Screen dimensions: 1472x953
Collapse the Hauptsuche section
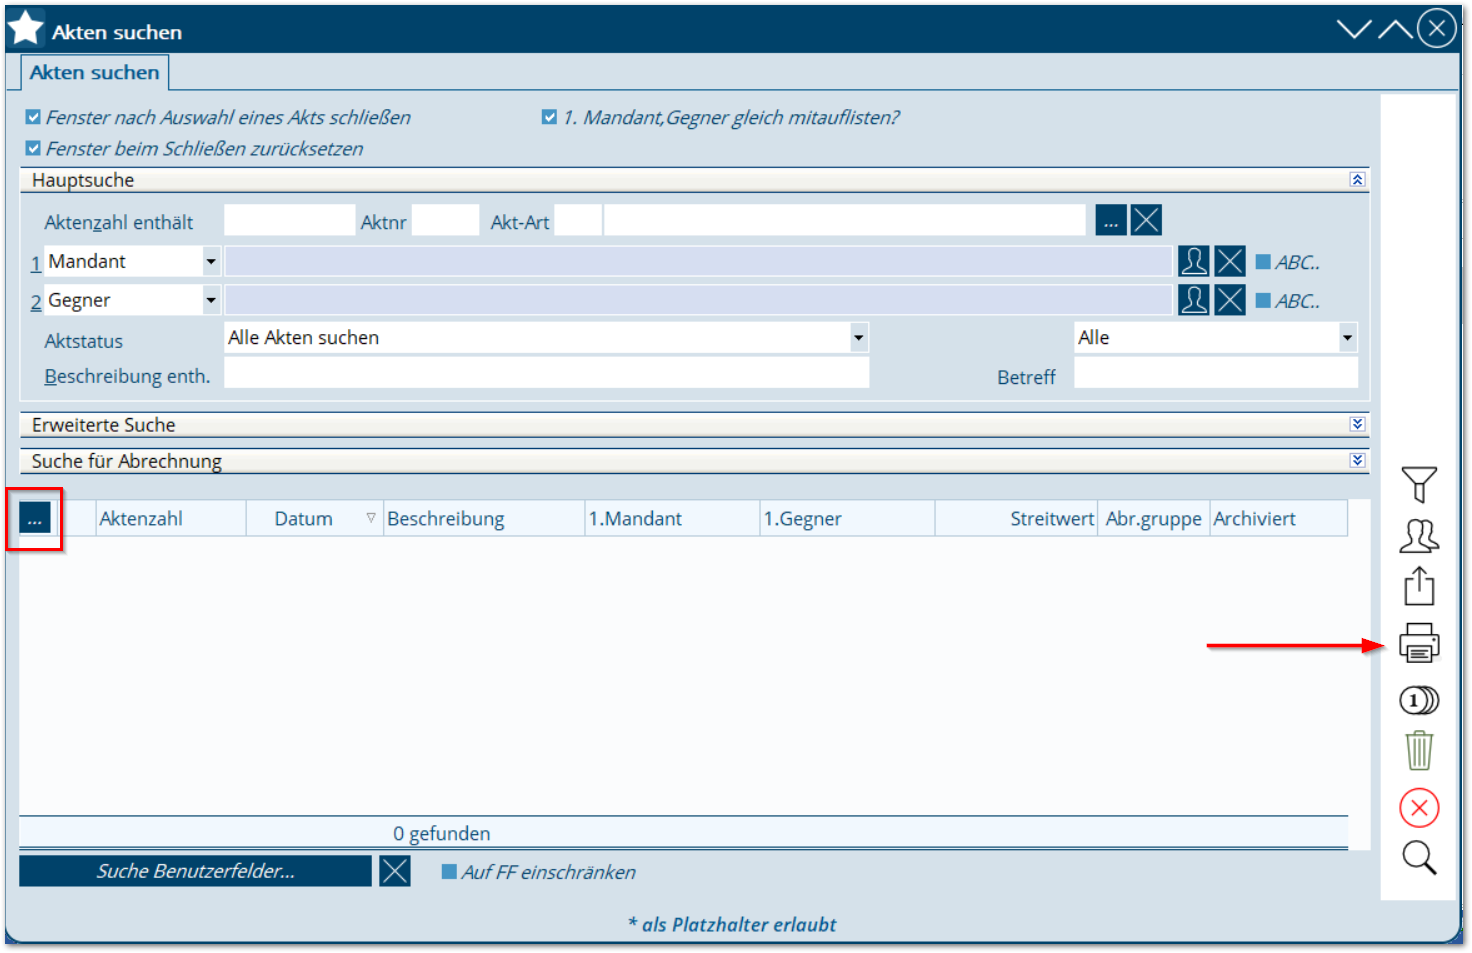[1357, 180]
